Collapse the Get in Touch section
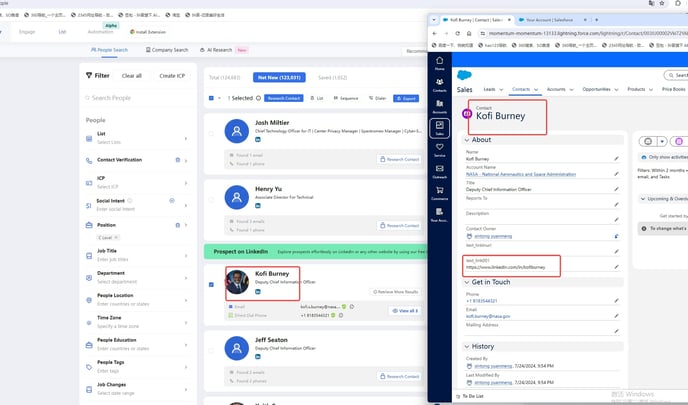 coord(467,282)
